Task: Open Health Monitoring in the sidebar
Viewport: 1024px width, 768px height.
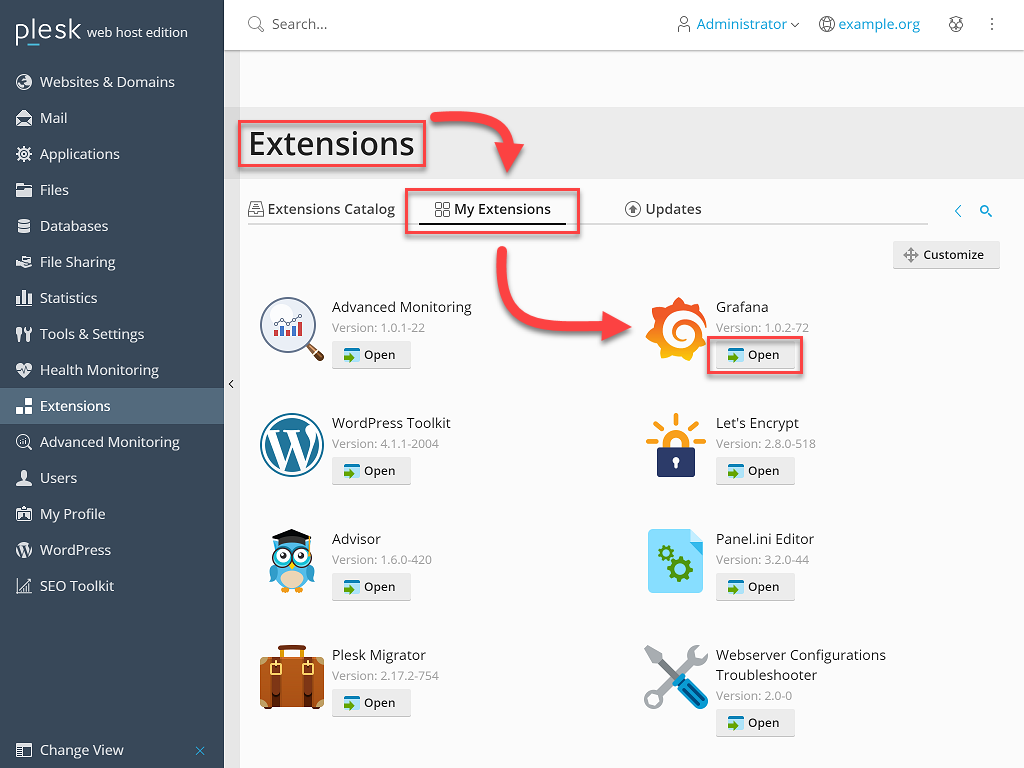Action: pos(99,370)
